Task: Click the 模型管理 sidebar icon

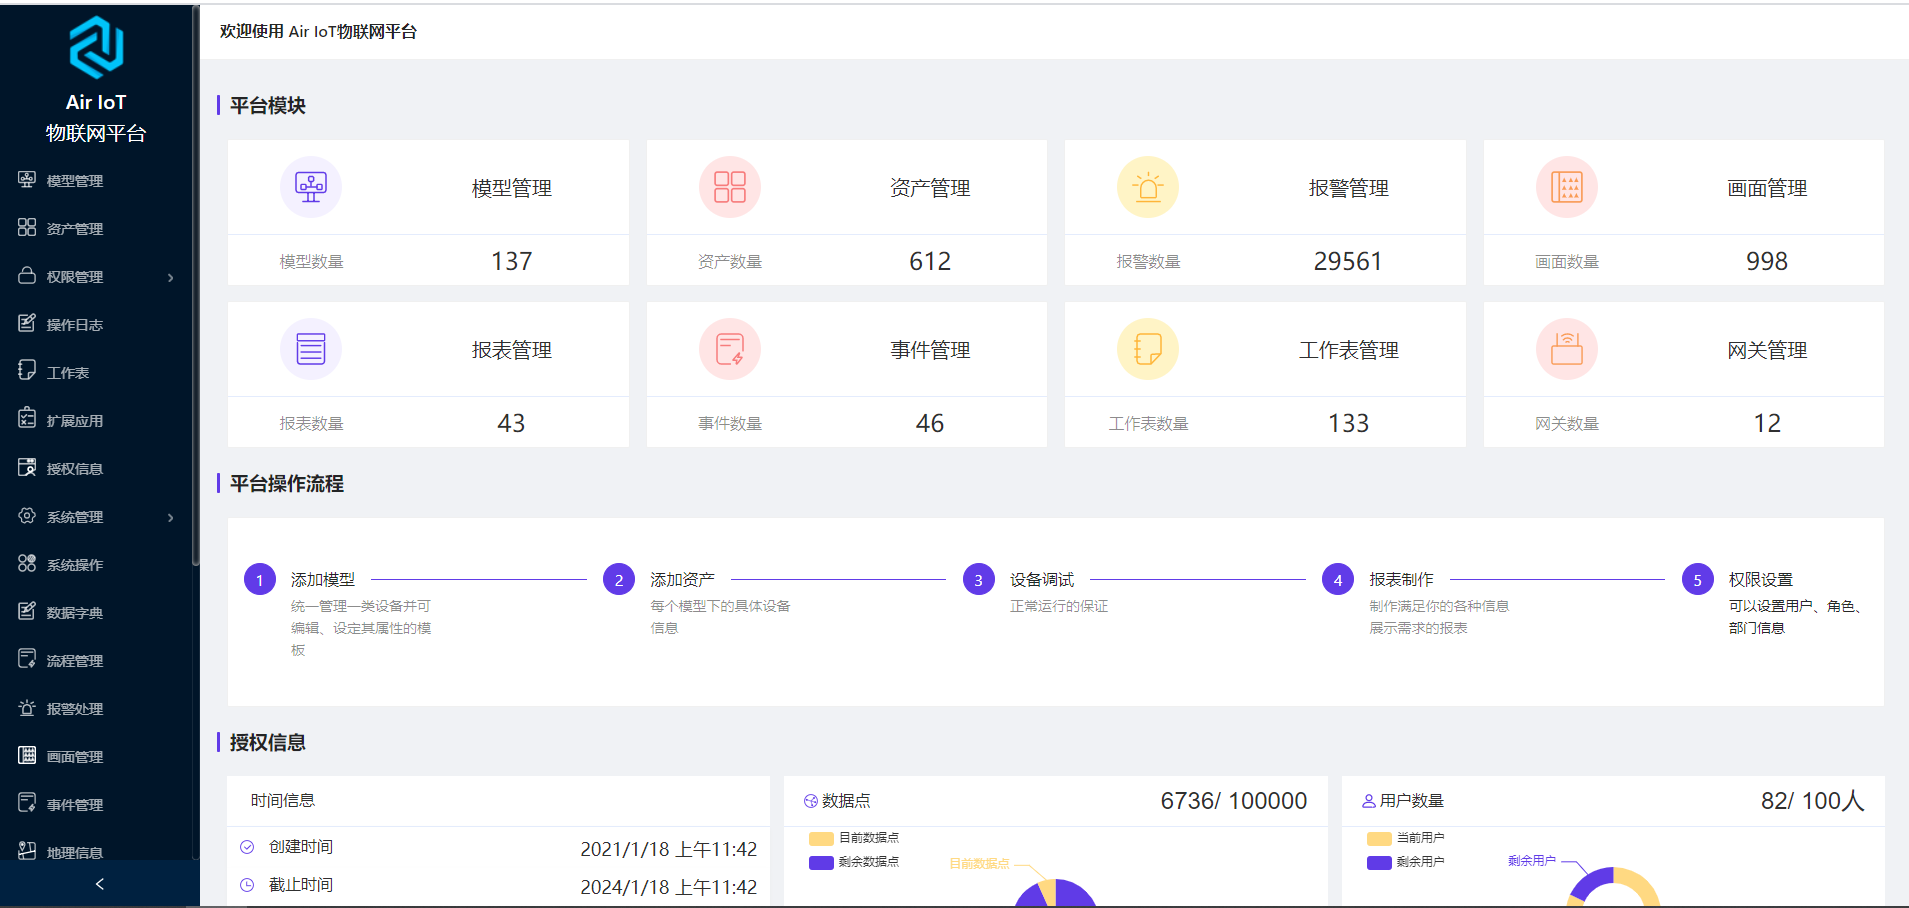Action: tap(27, 180)
